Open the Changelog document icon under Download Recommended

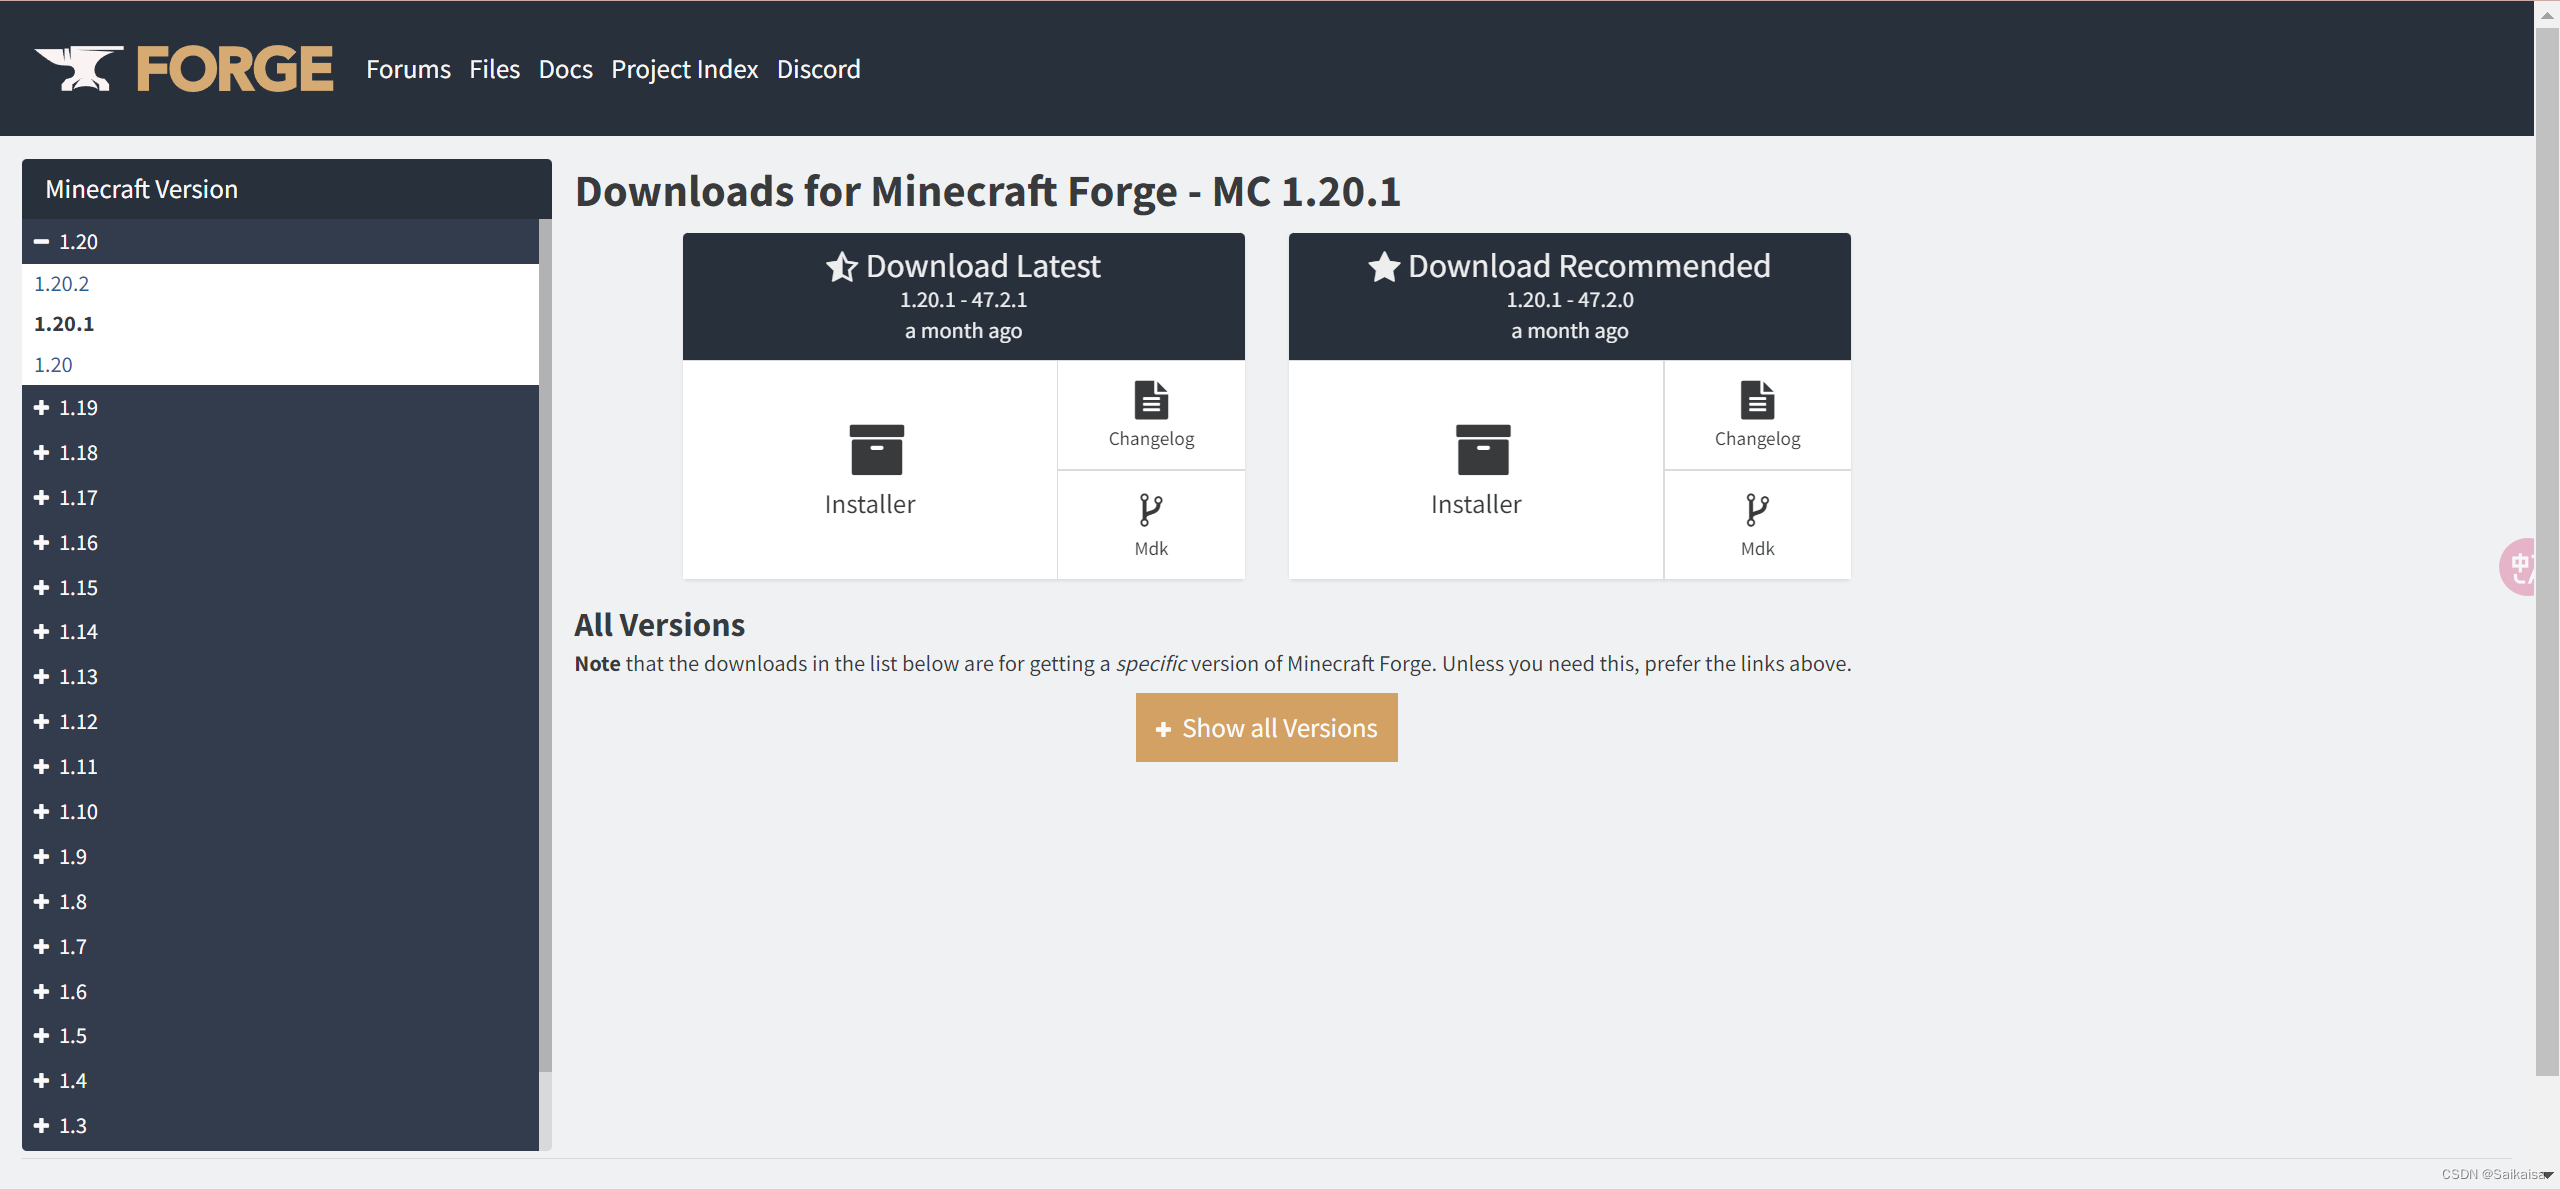tap(1757, 400)
